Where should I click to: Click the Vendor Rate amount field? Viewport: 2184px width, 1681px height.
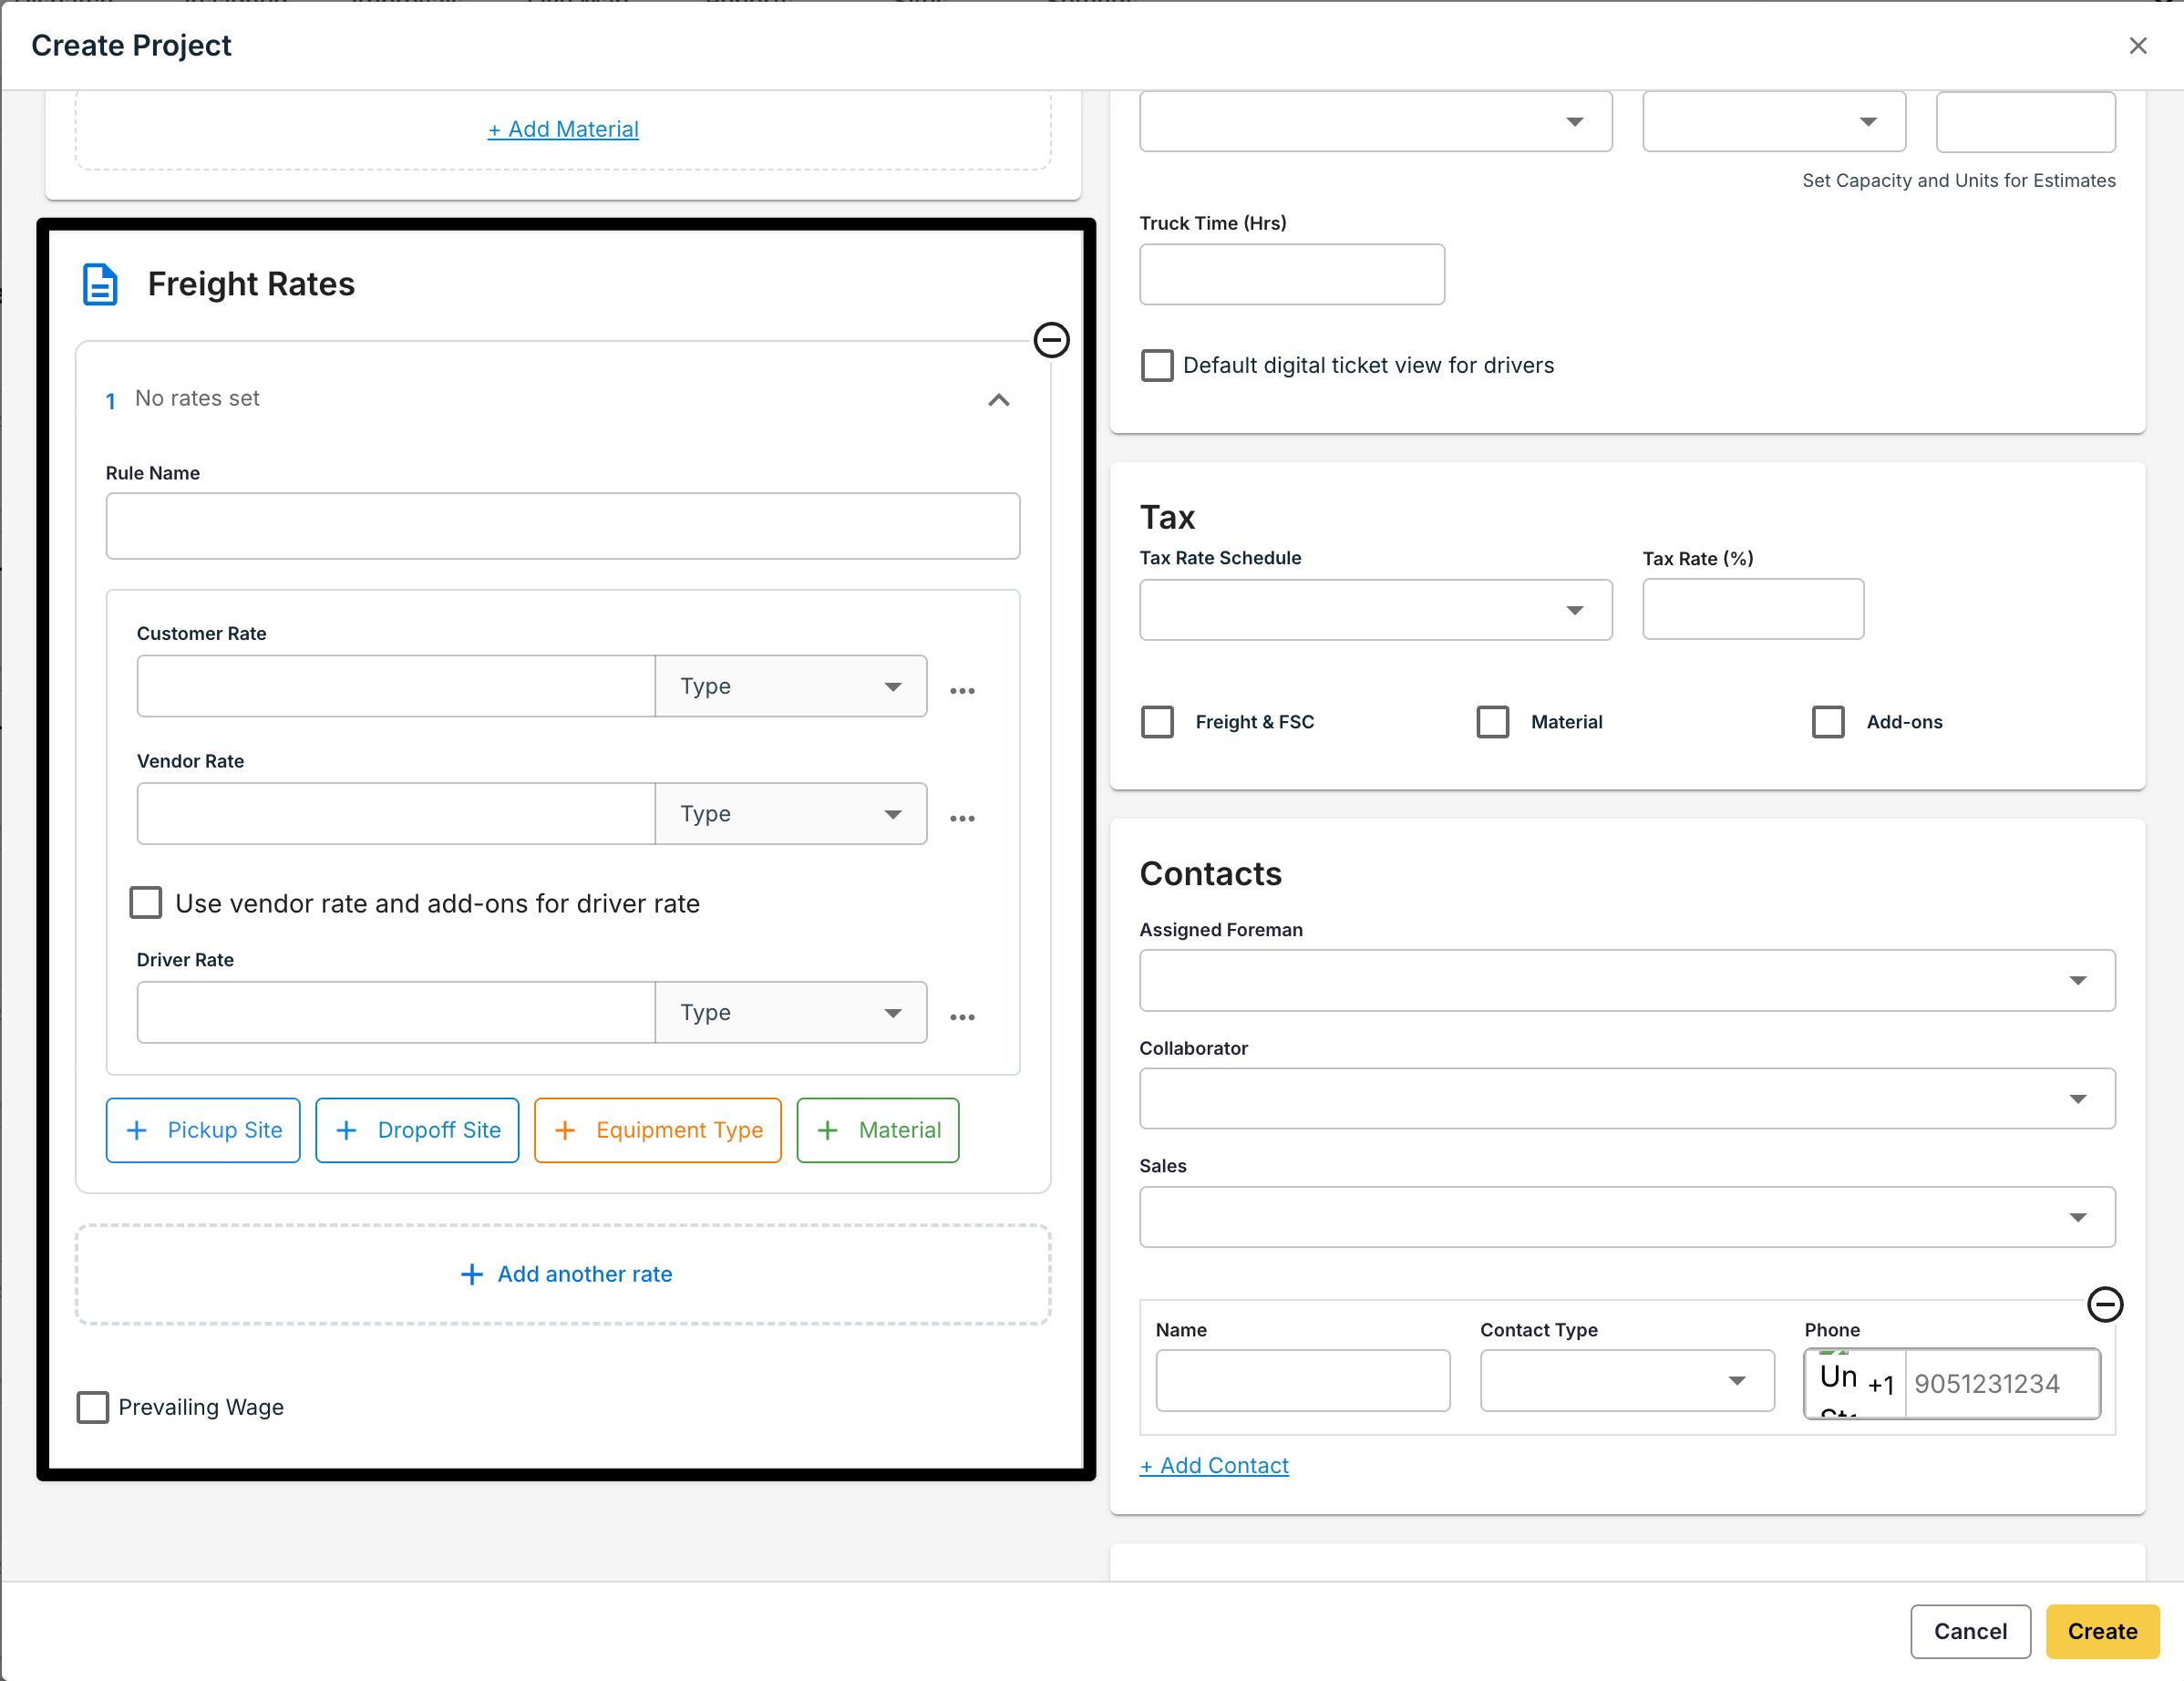[396, 814]
